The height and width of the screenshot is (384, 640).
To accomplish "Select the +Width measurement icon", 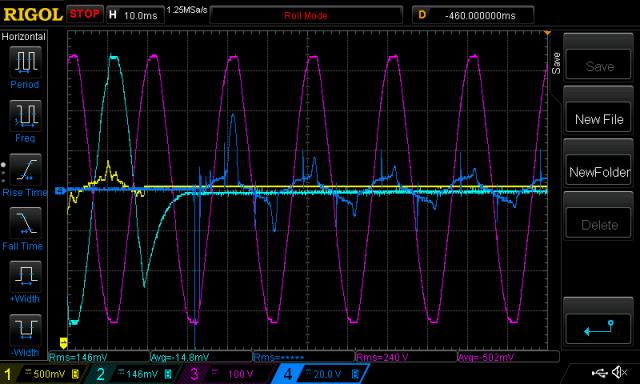I will [x=25, y=276].
